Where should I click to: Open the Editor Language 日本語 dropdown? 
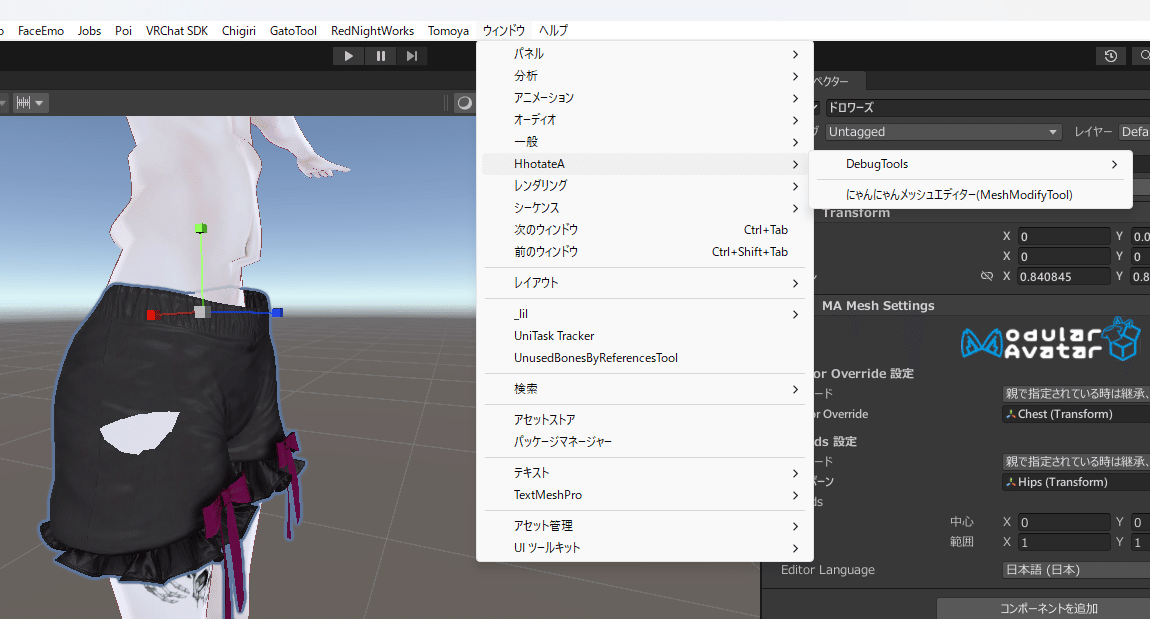click(x=1075, y=569)
